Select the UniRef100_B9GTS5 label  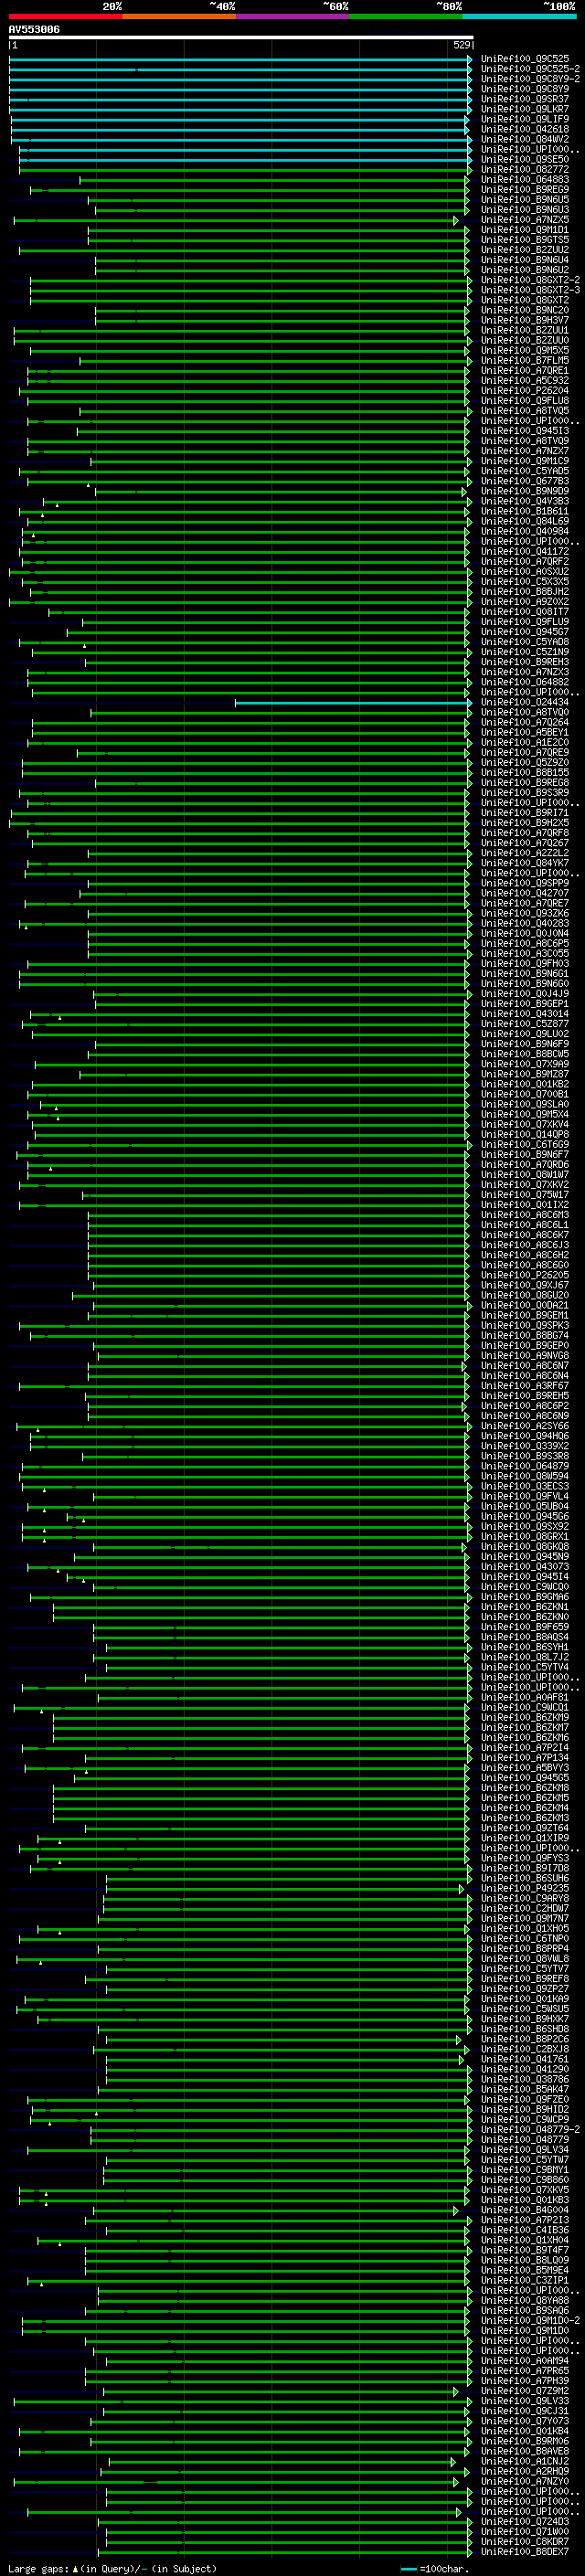point(525,240)
